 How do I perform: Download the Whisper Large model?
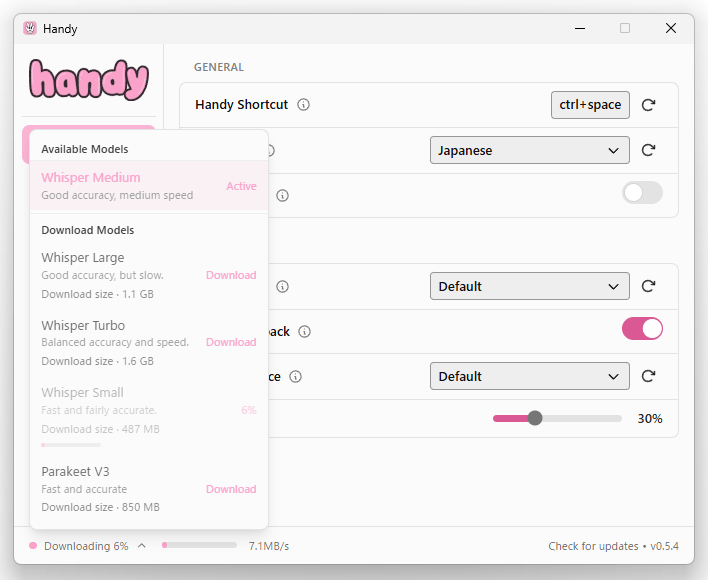(231, 275)
